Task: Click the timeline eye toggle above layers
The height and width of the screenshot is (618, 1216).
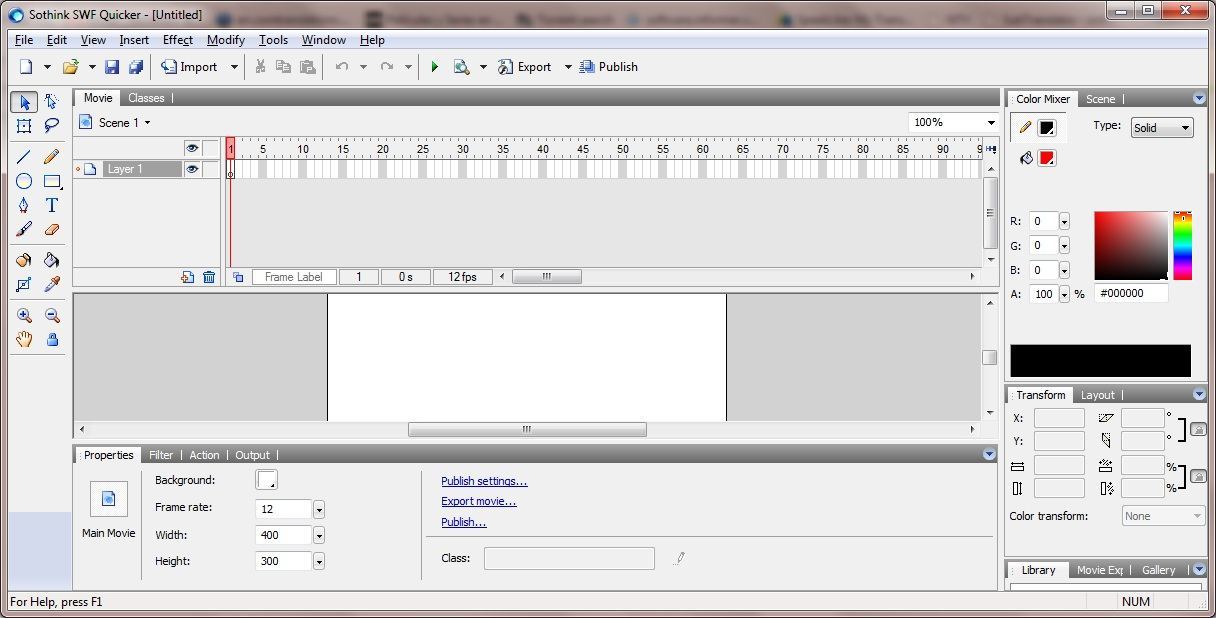Action: tap(192, 147)
